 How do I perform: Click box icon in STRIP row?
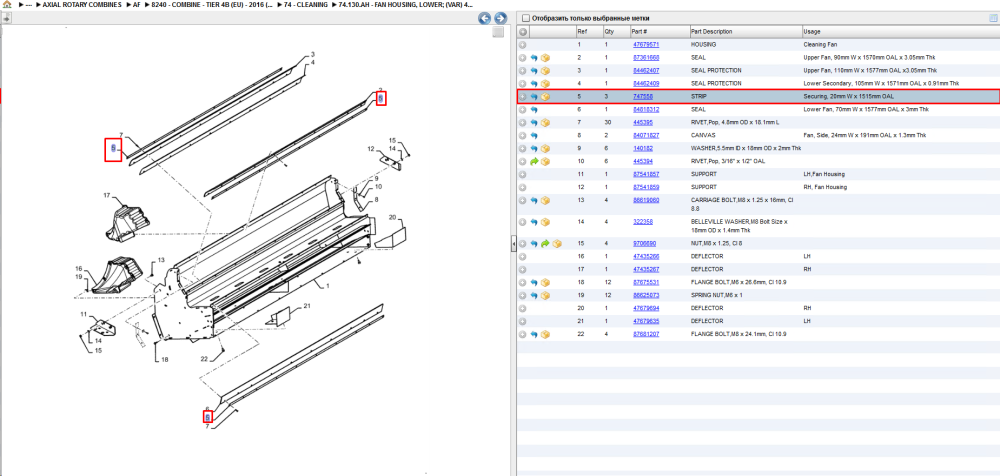pyautogui.click(x=545, y=97)
